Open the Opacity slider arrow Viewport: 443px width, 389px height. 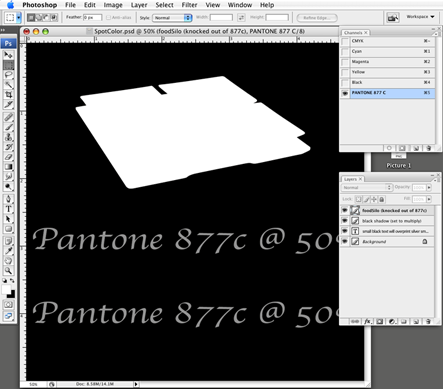click(x=429, y=188)
